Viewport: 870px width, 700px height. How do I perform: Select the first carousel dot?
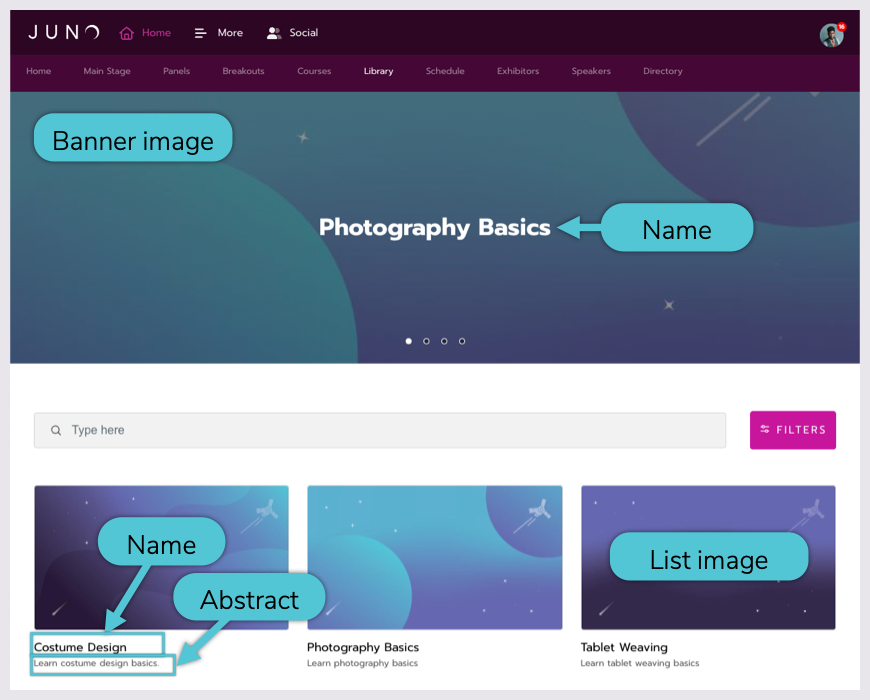pyautogui.click(x=408, y=341)
